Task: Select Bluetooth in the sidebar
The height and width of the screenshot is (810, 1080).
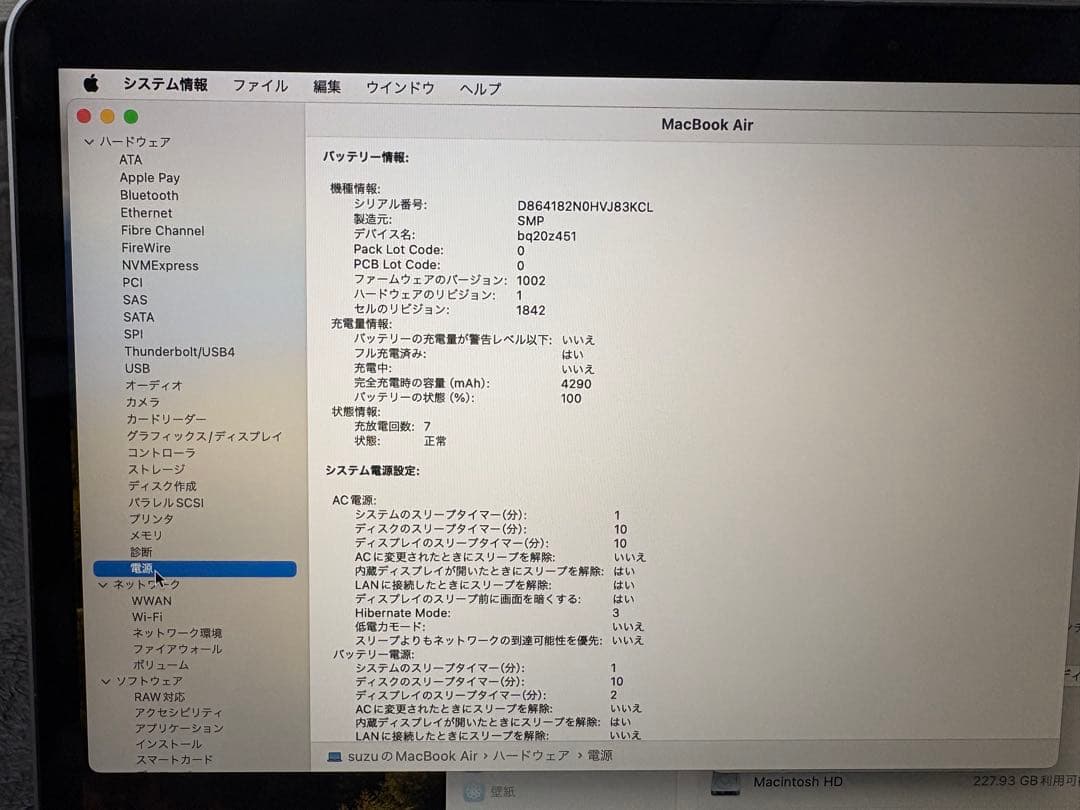Action: 149,195
